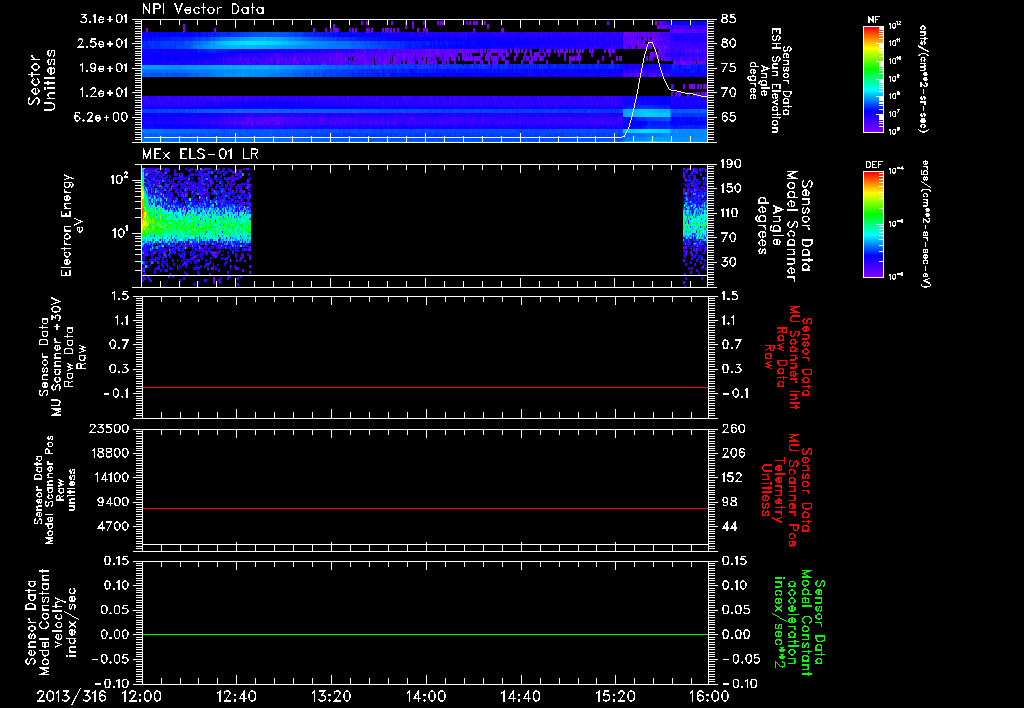Click the '98' telemetry tick label

tap(729, 502)
